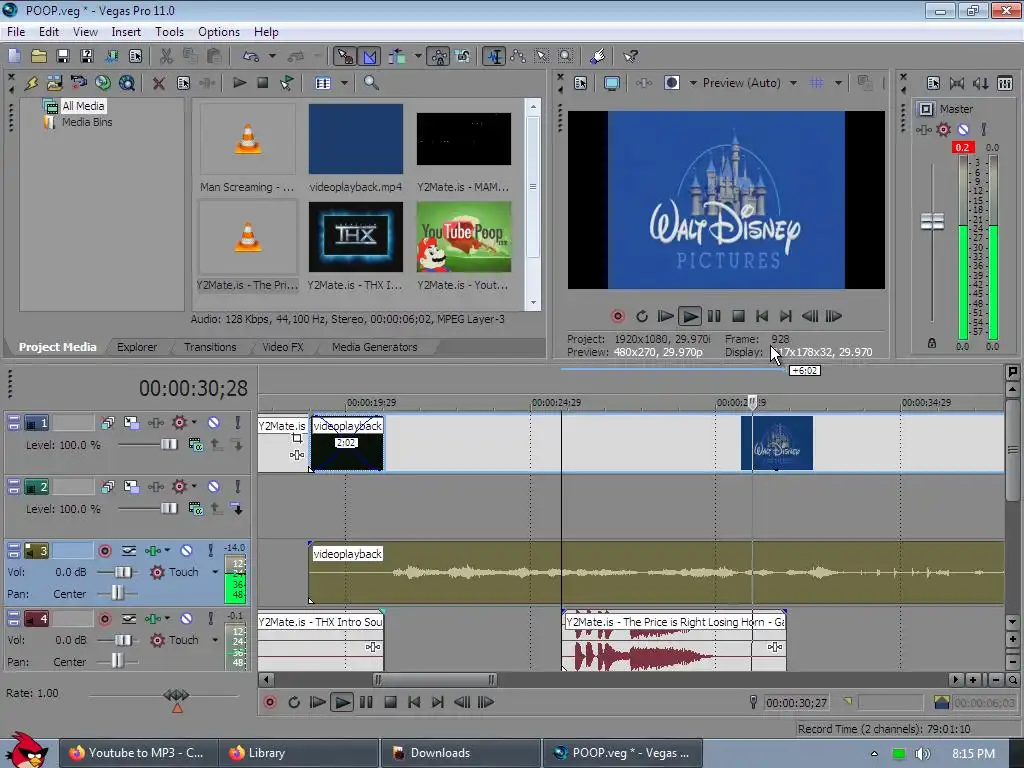Toggle the Master bus mute icon
1024x768 pixels.
(x=963, y=129)
